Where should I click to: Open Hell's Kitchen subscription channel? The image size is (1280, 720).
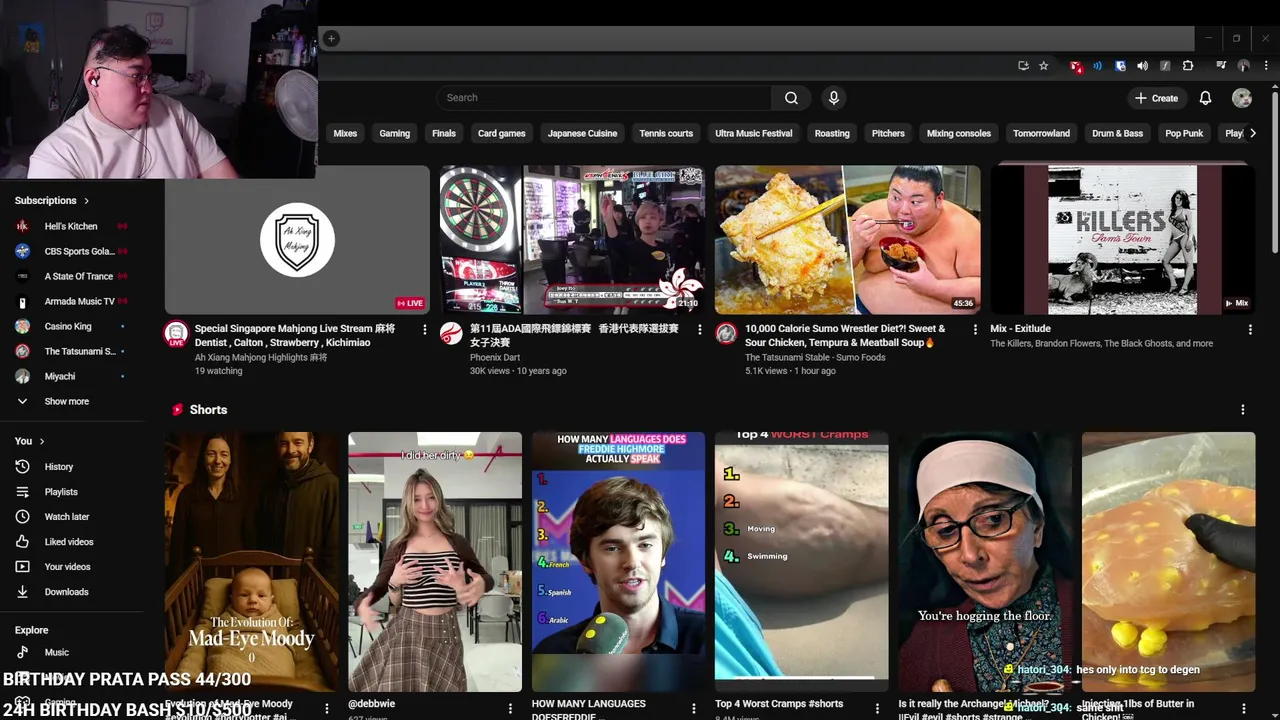coord(71,226)
